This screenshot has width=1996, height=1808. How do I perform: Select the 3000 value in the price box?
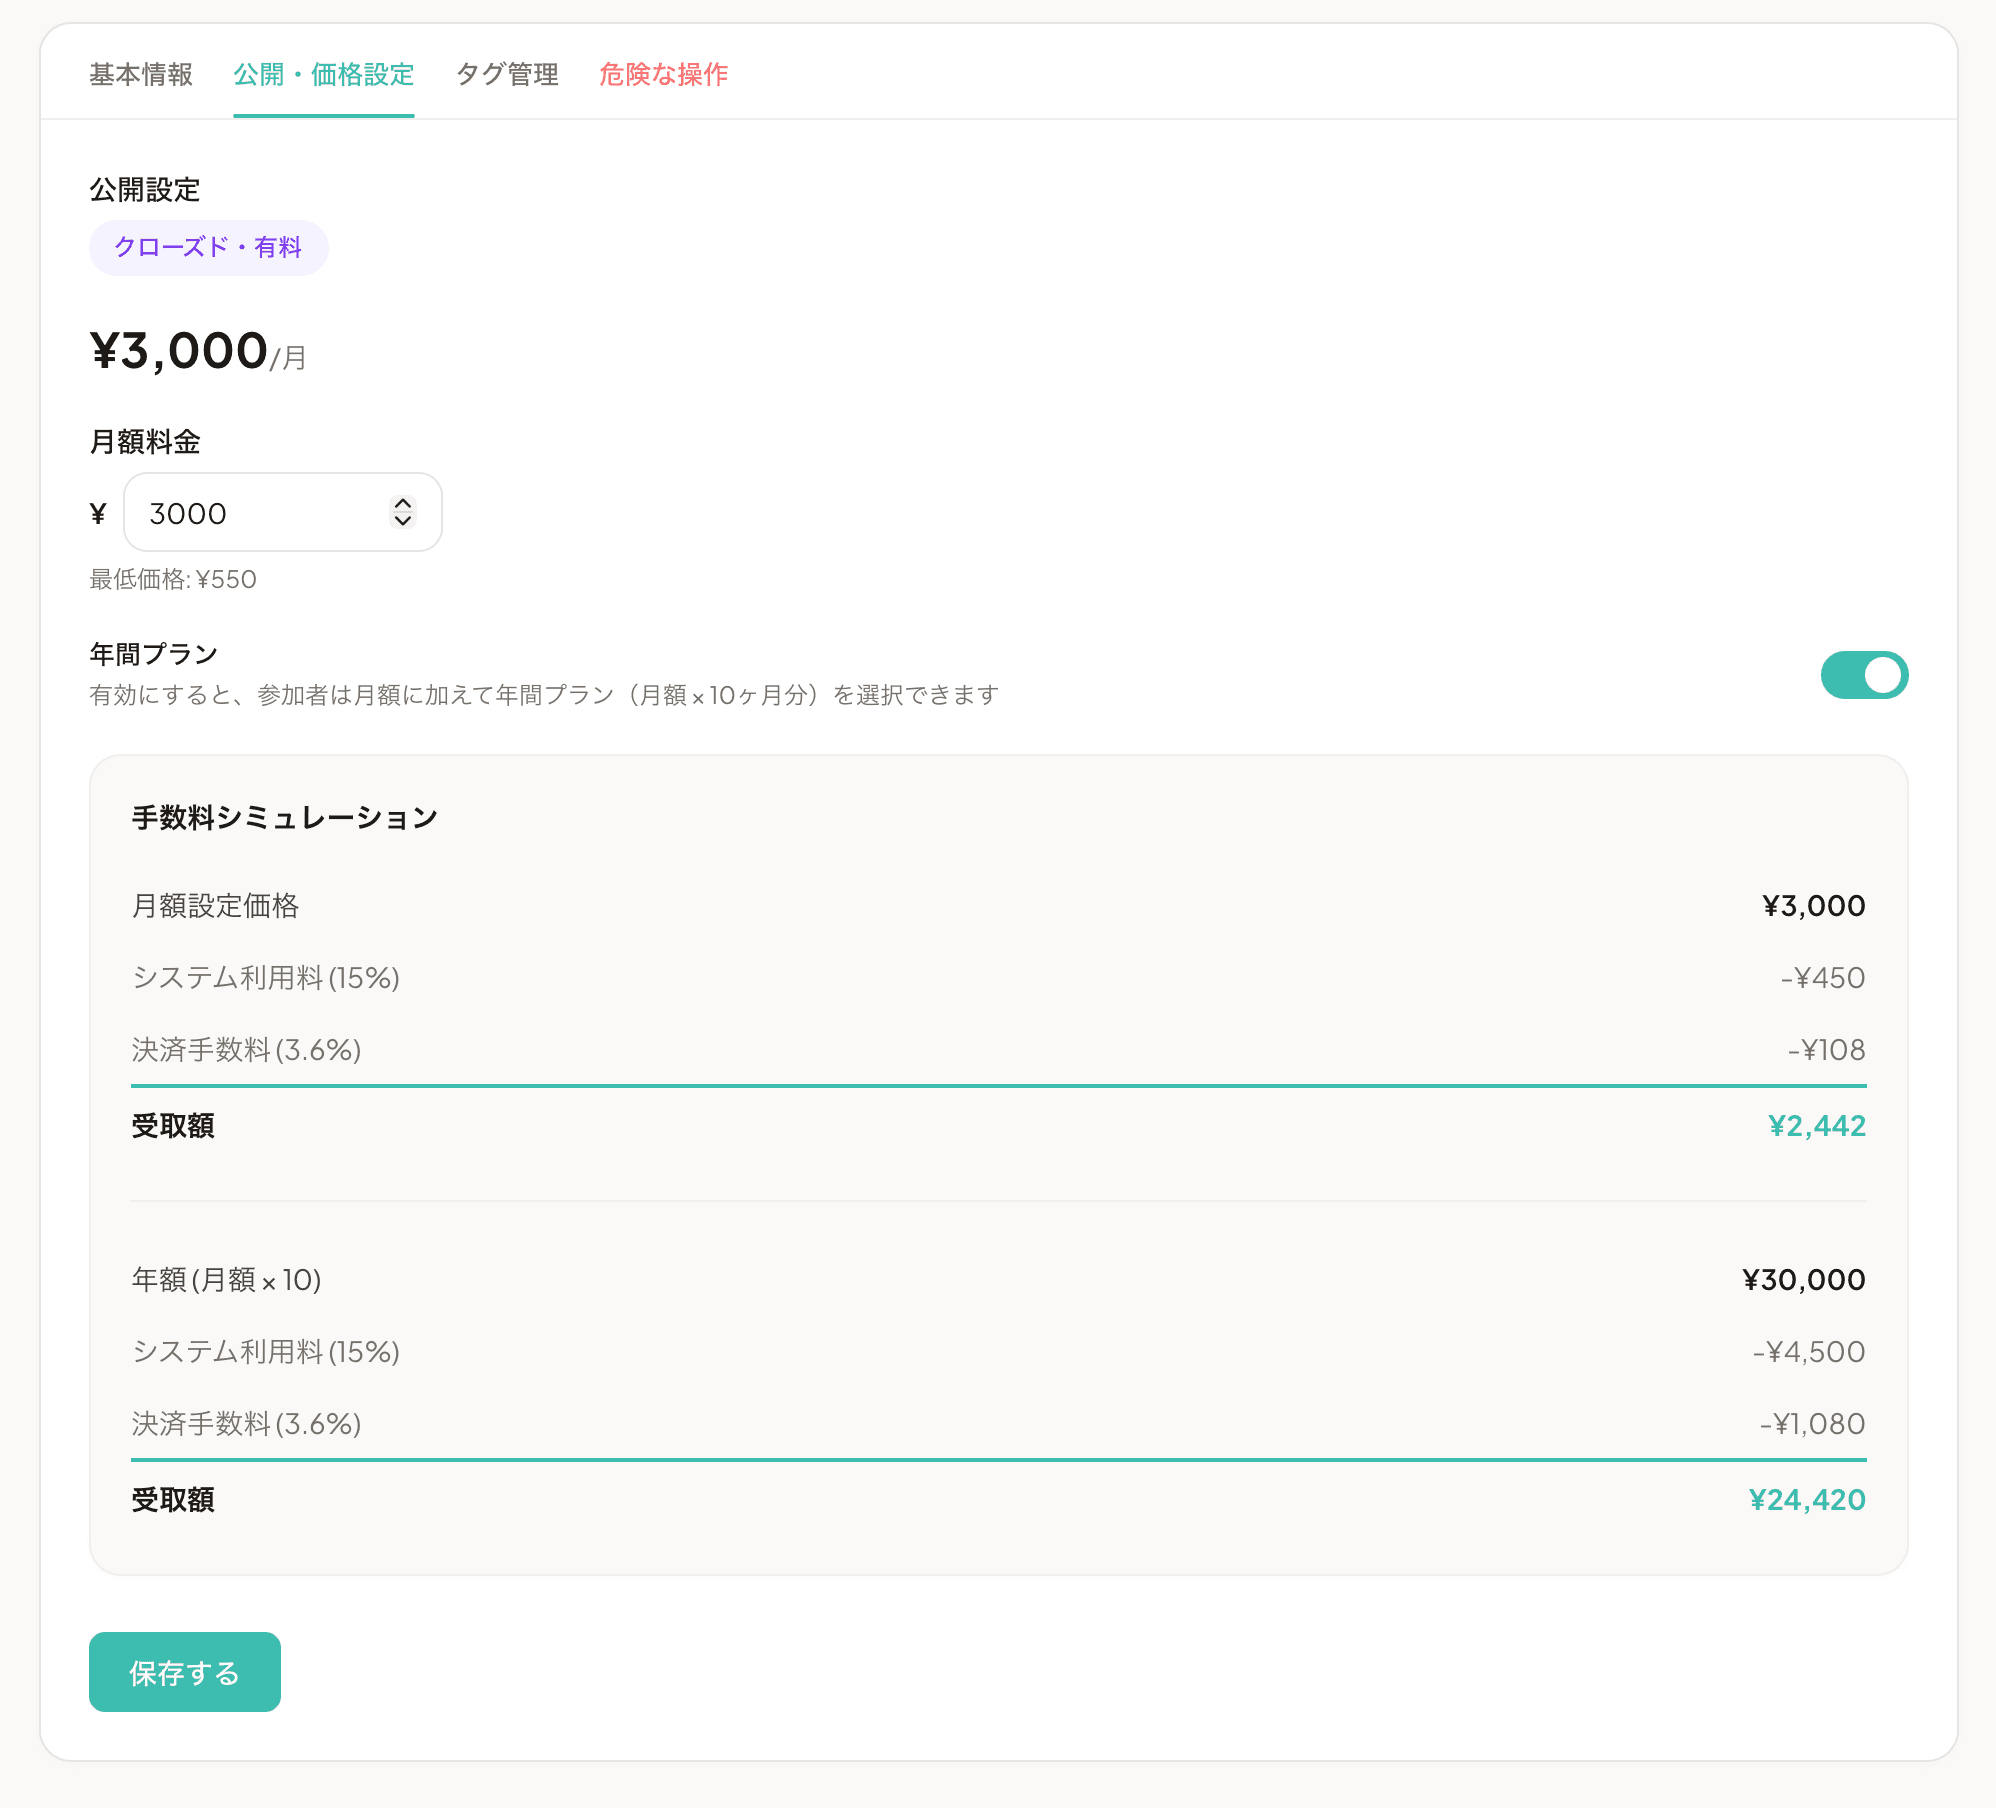point(185,513)
